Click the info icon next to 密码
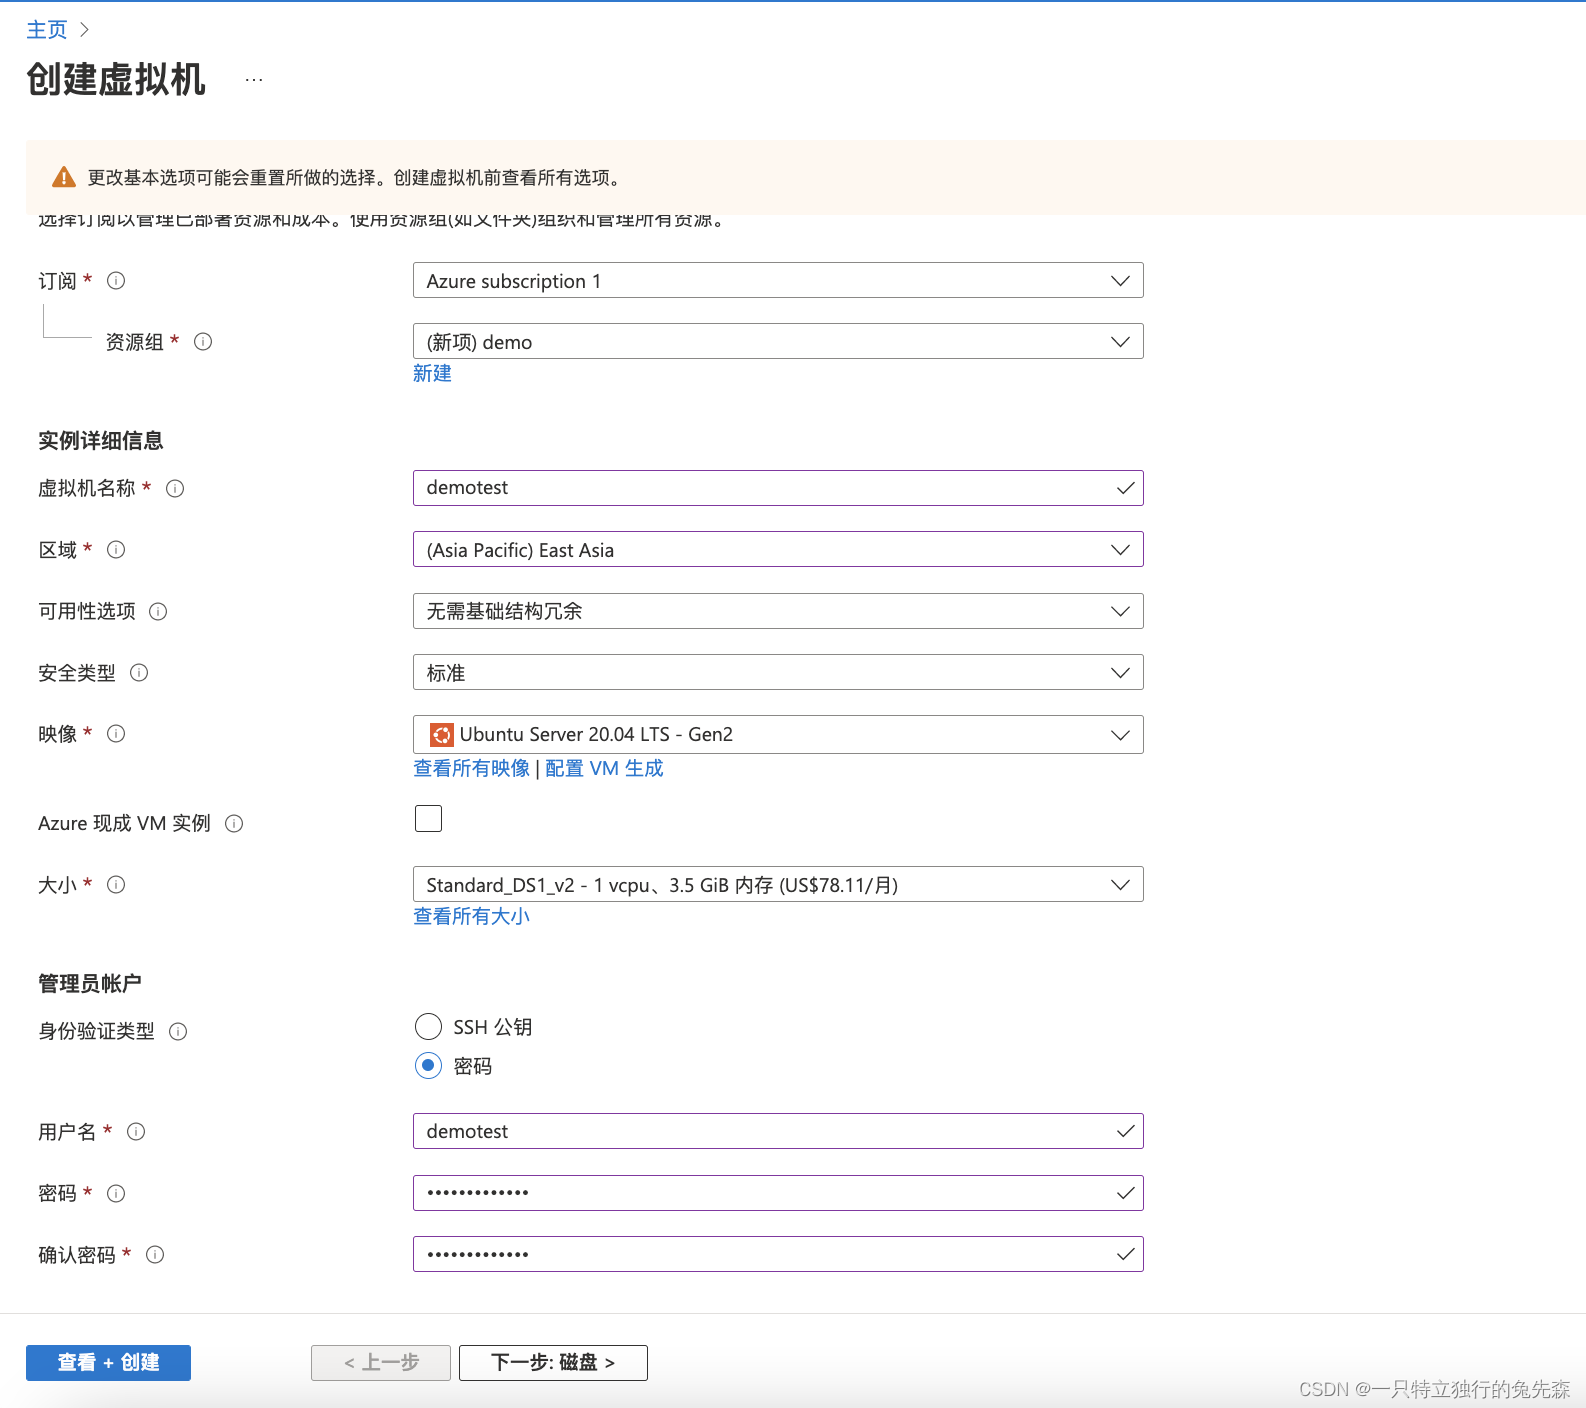This screenshot has width=1586, height=1408. tap(116, 1193)
